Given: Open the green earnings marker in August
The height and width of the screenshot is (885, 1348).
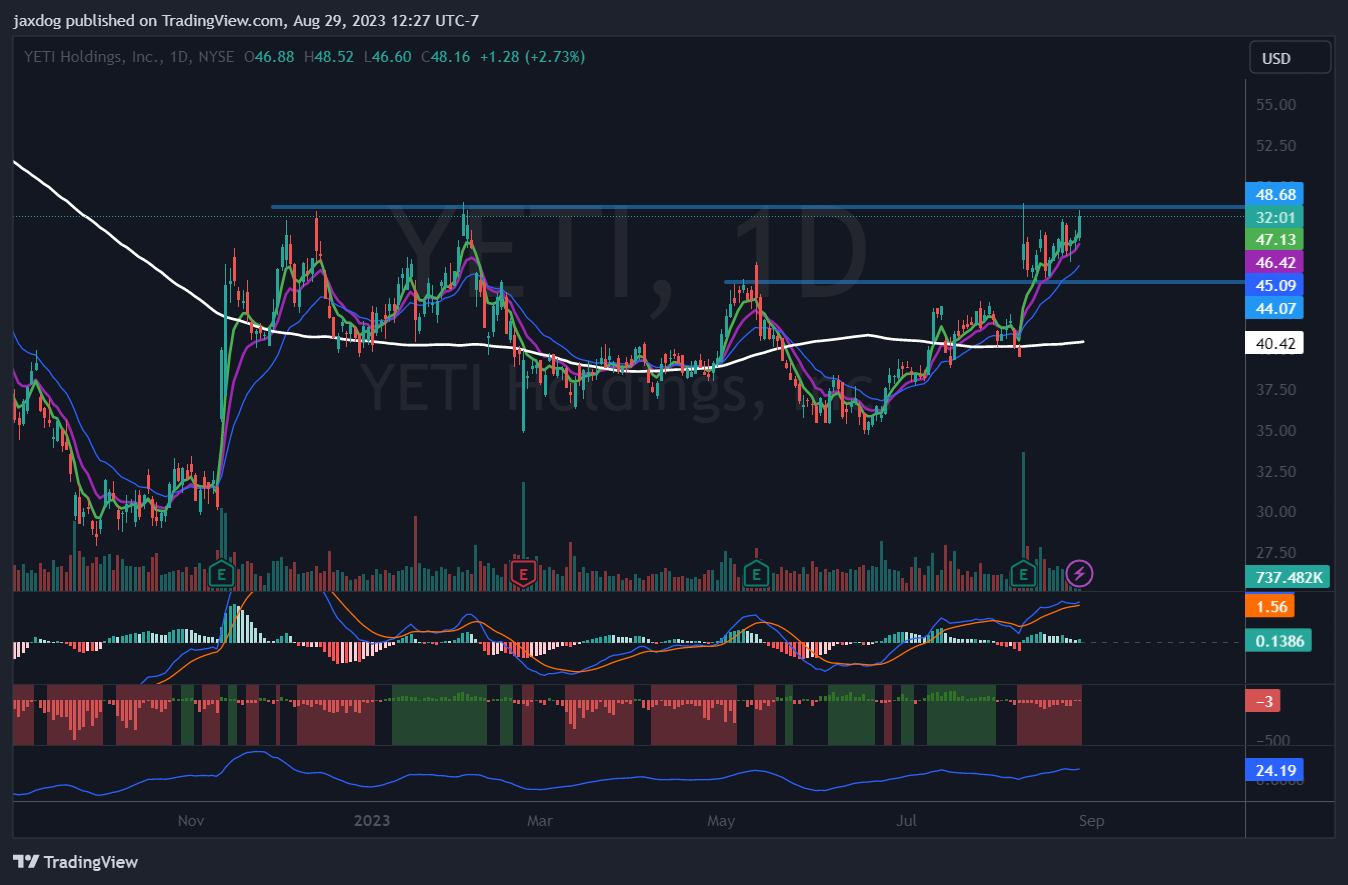Looking at the screenshot, I should (x=1022, y=574).
